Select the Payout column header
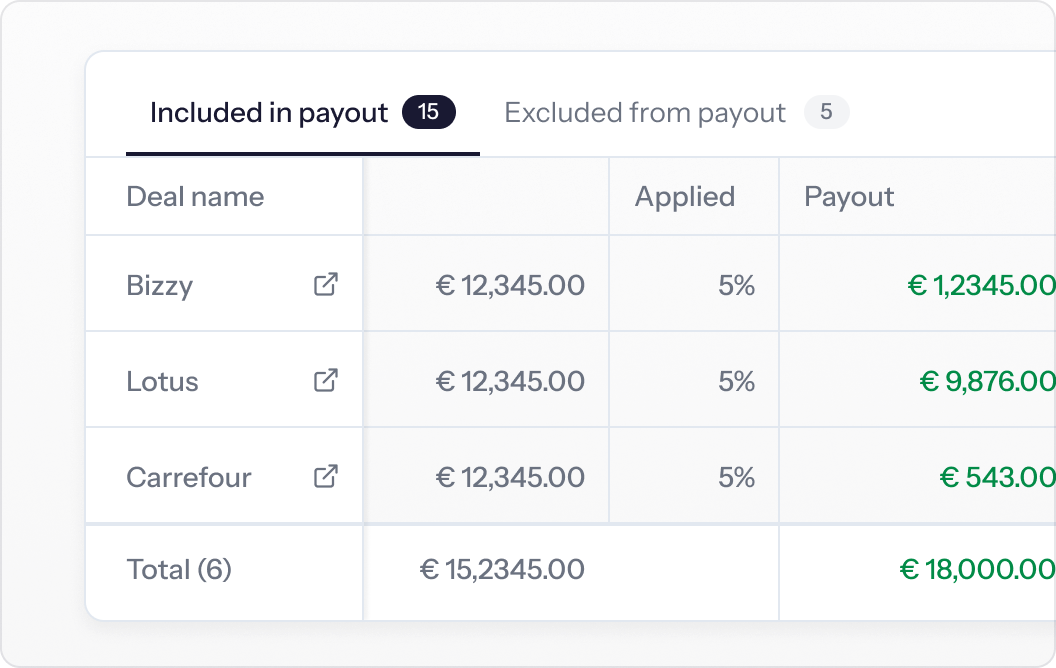This screenshot has height=668, width=1056. tap(849, 197)
